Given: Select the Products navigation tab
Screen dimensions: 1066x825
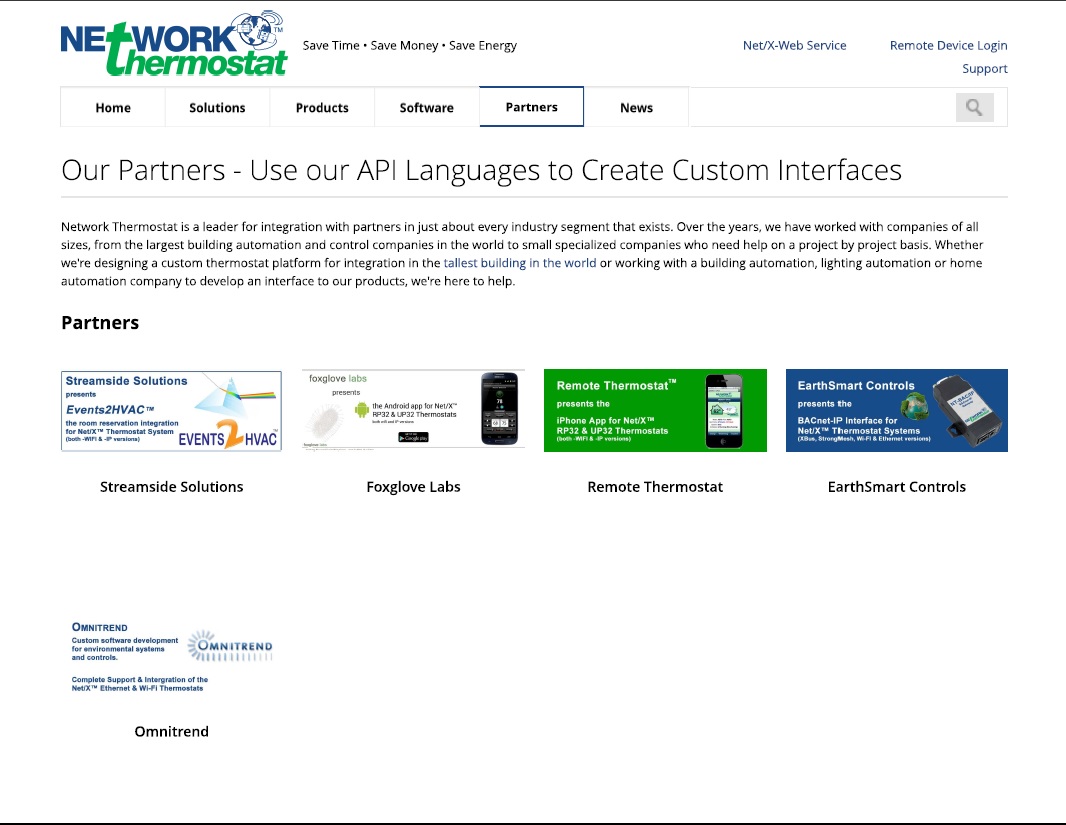Looking at the screenshot, I should tap(322, 107).
